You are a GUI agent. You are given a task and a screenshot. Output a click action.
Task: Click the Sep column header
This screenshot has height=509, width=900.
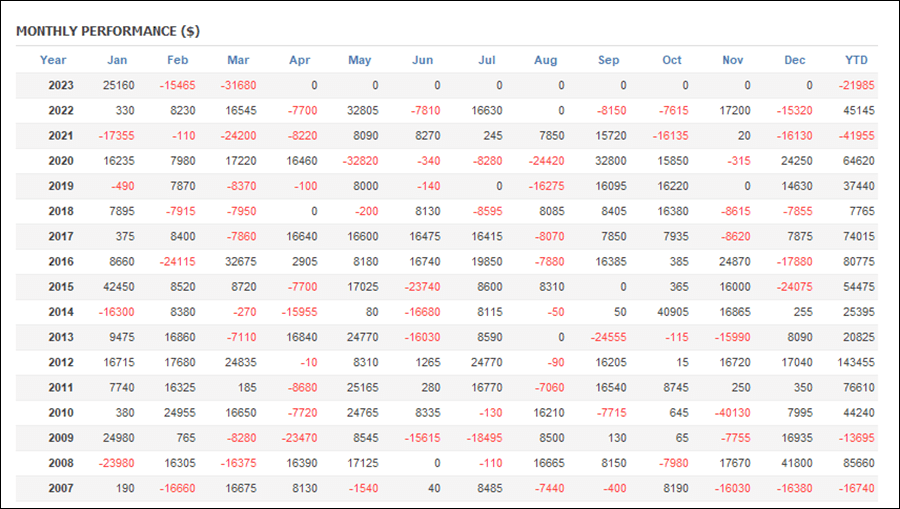(x=608, y=60)
